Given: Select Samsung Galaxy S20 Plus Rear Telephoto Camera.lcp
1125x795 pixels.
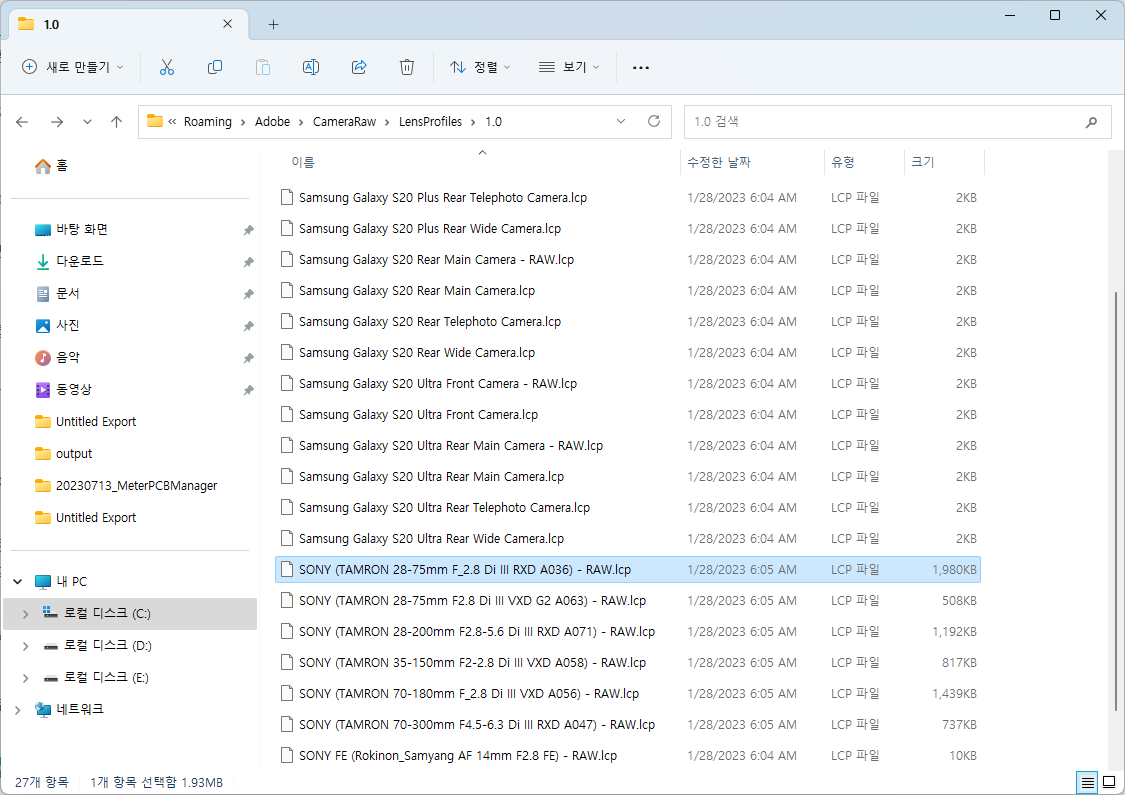Looking at the screenshot, I should pos(628,197).
